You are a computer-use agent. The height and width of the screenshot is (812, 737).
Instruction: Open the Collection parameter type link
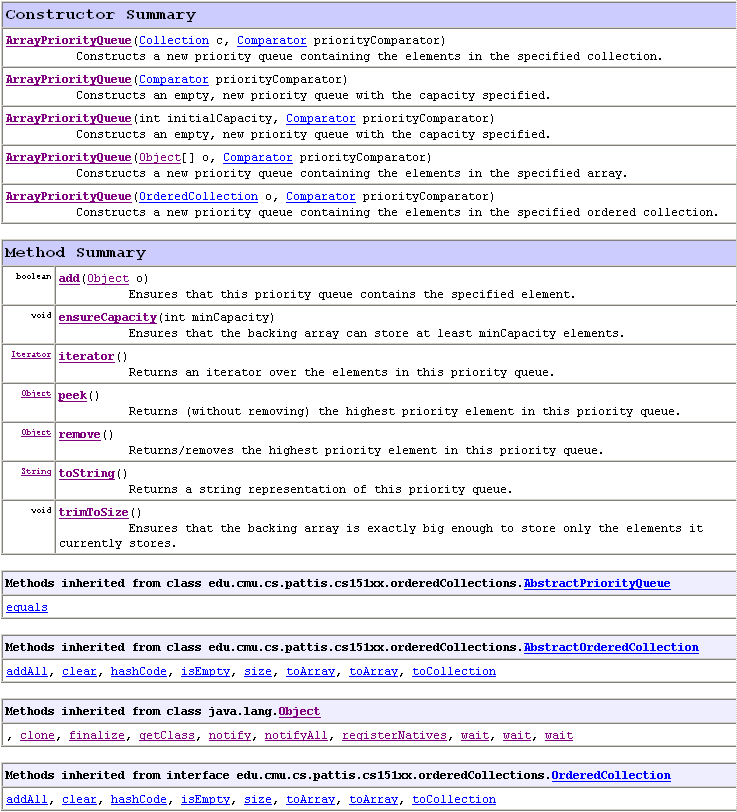click(173, 40)
